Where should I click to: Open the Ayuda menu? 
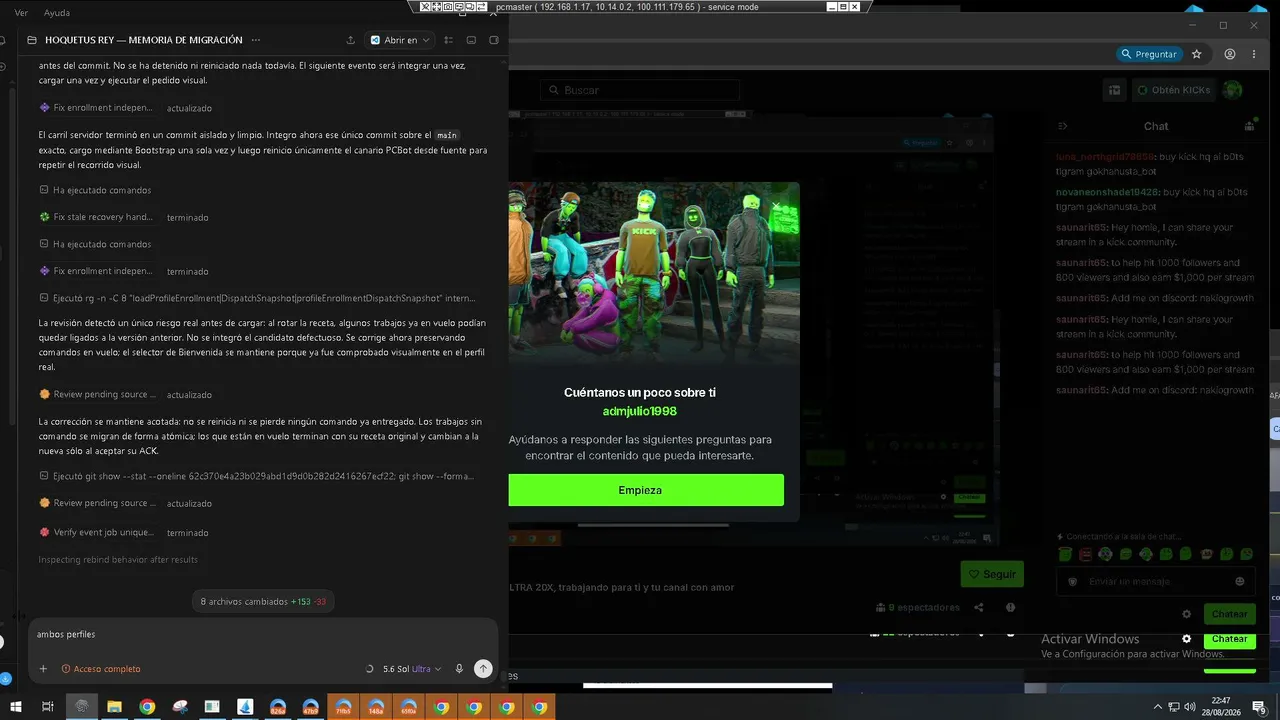click(57, 13)
